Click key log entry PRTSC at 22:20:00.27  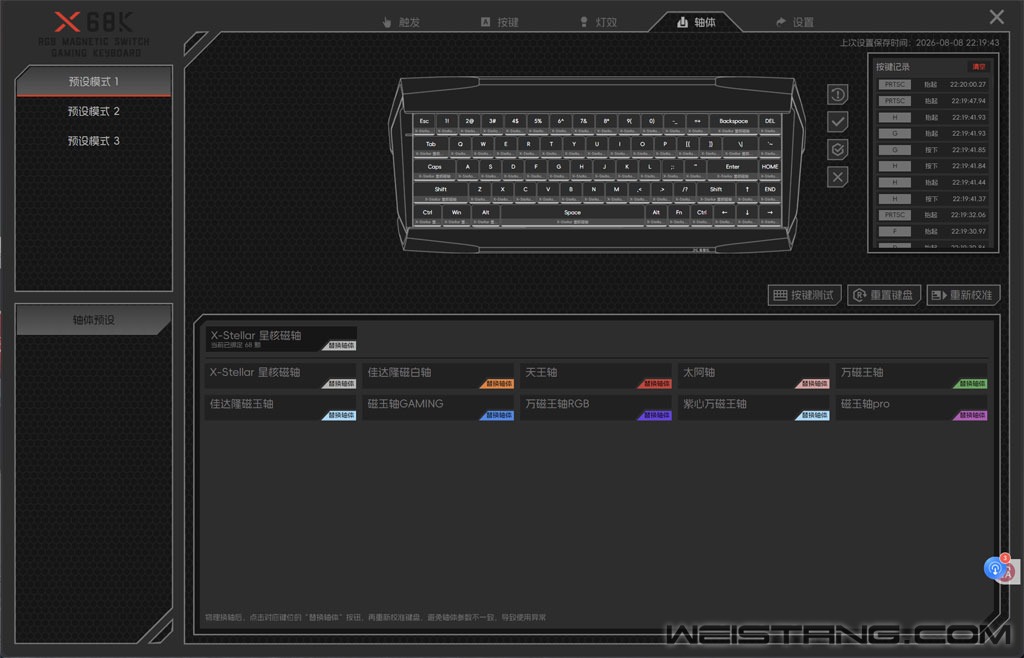(933, 84)
